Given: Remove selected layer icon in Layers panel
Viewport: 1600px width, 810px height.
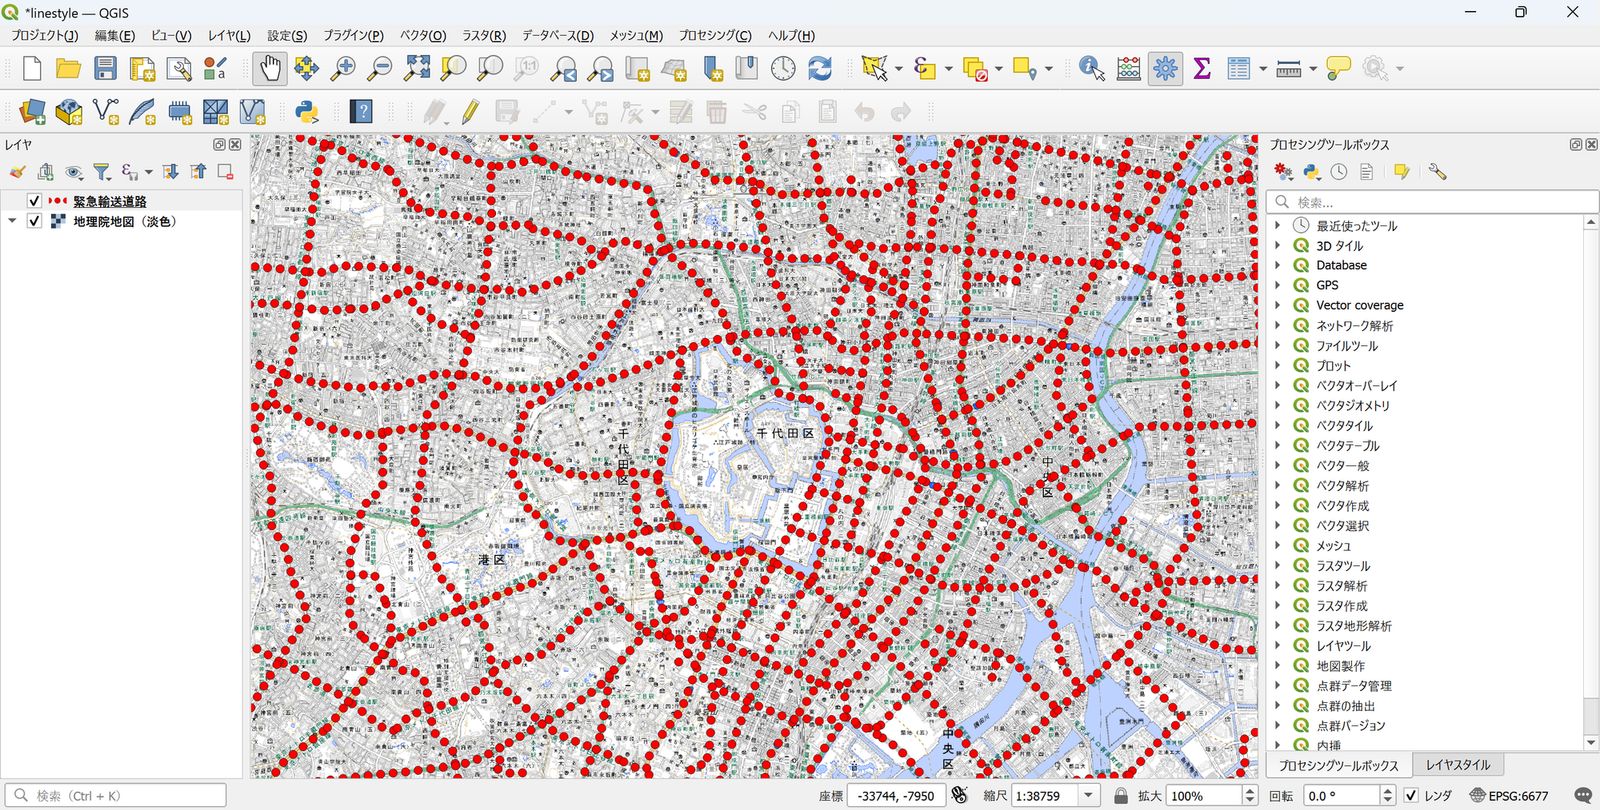Looking at the screenshot, I should [226, 172].
